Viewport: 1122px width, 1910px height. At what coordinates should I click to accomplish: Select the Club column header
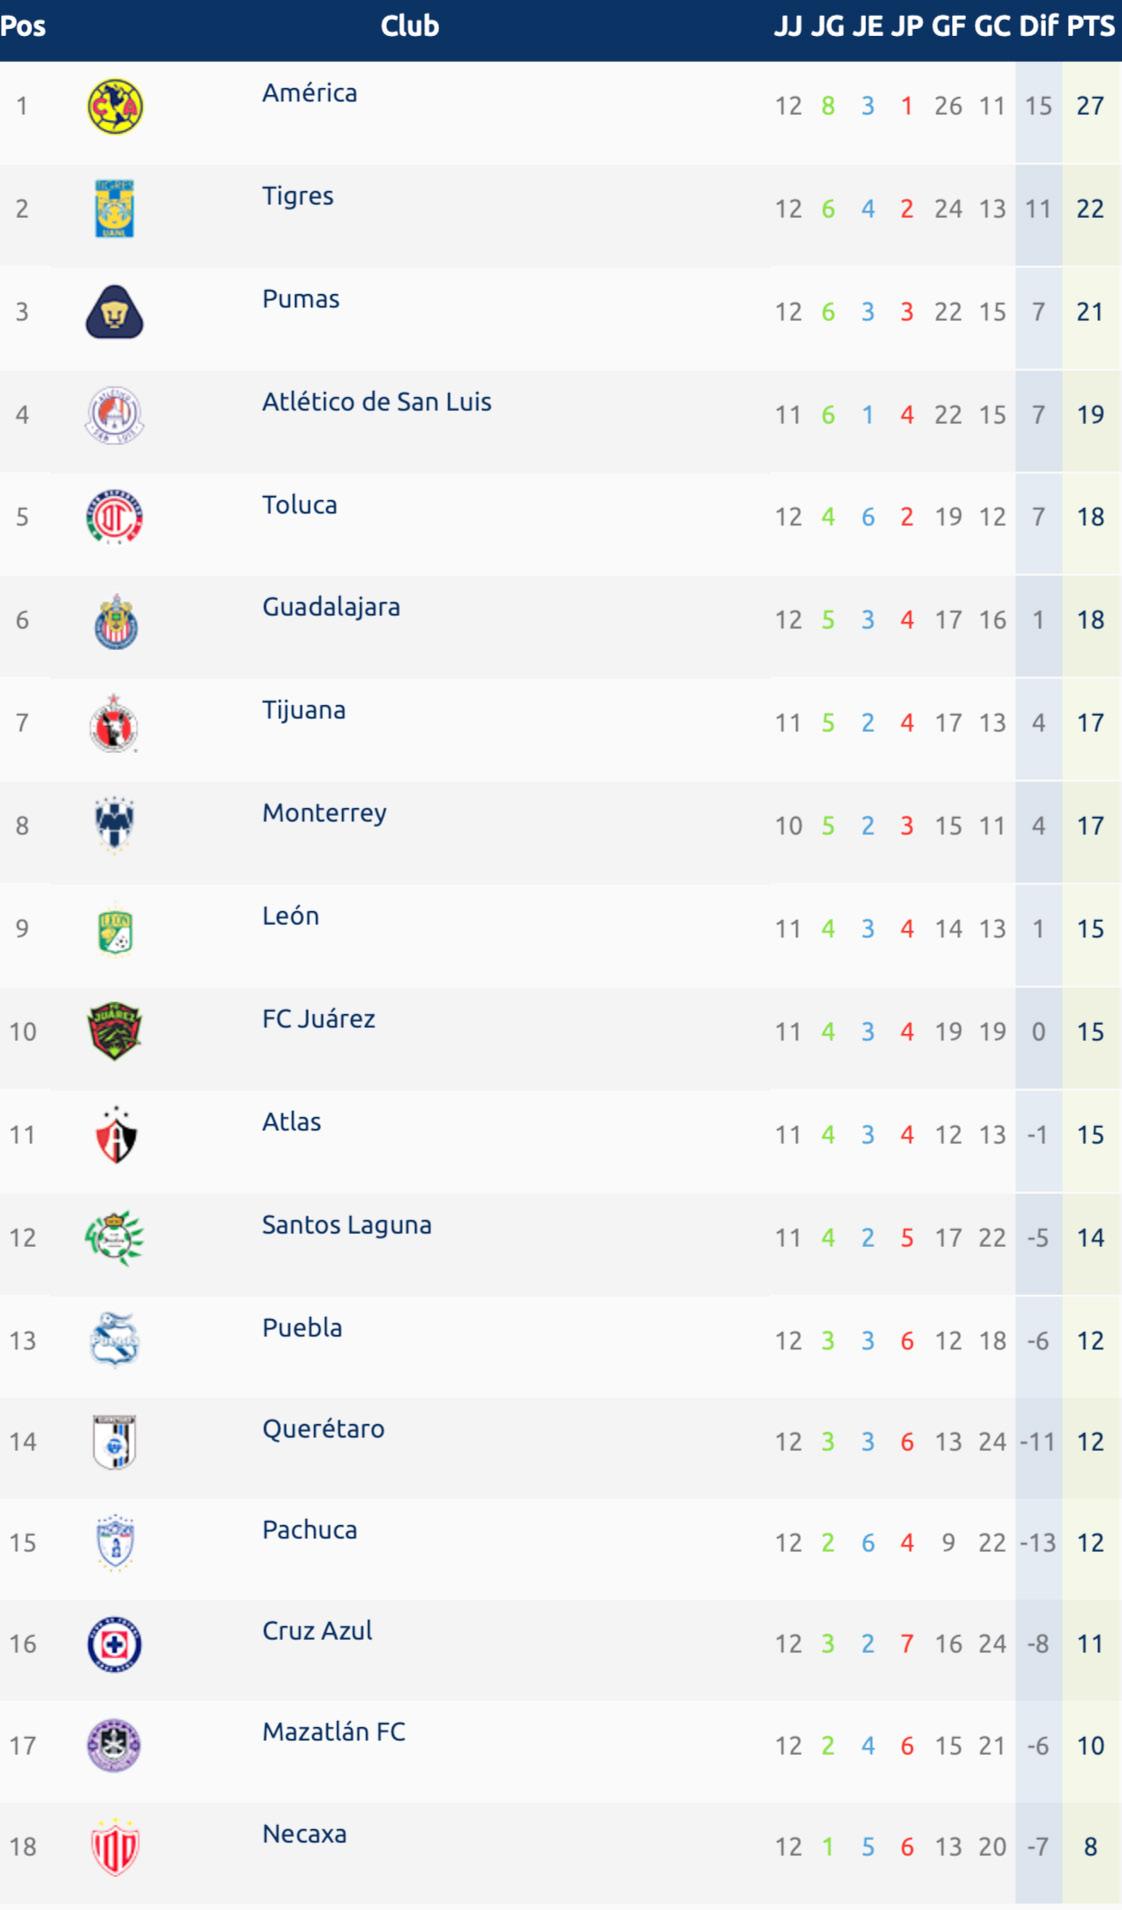tap(410, 26)
